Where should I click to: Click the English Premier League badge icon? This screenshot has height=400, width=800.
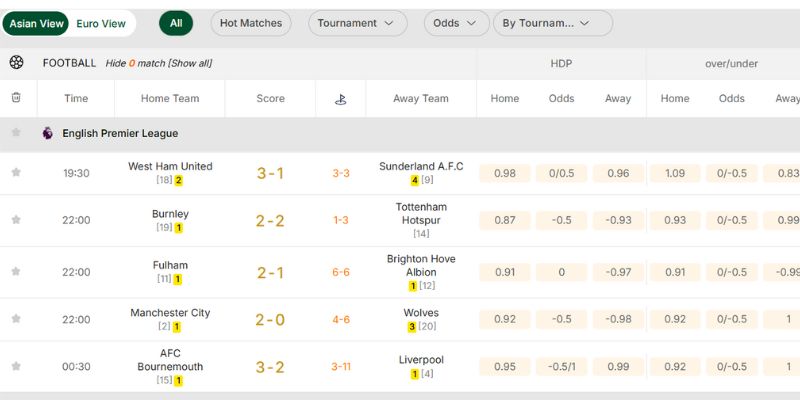pos(48,133)
